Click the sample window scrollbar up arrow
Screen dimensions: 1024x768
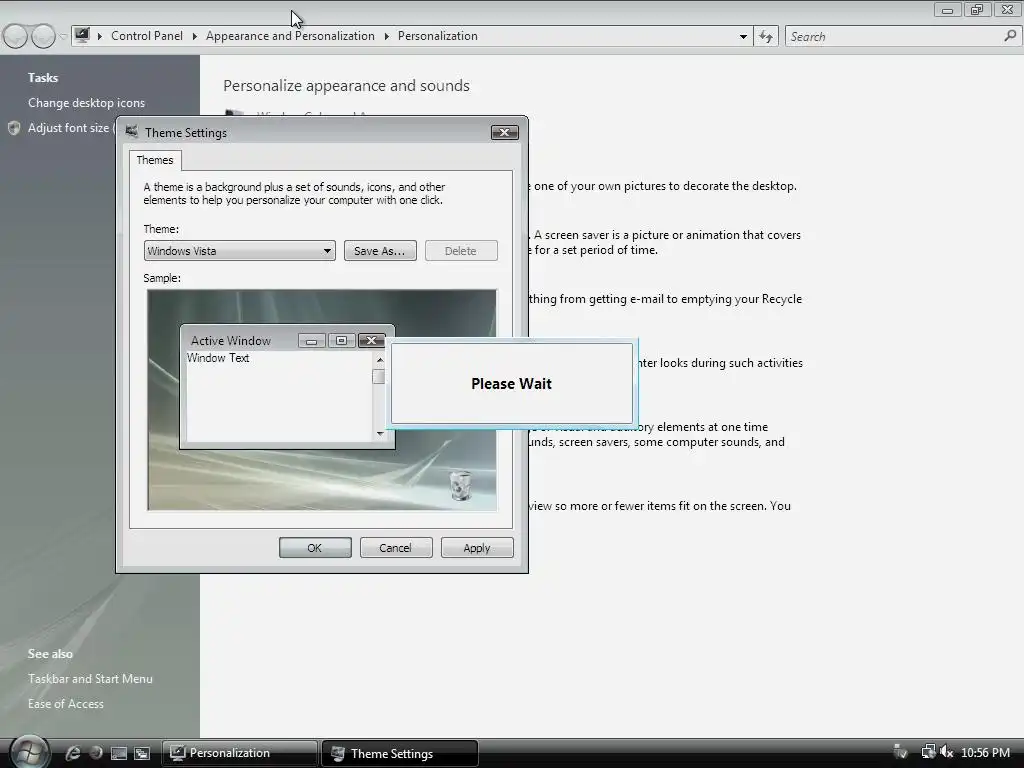(x=379, y=360)
